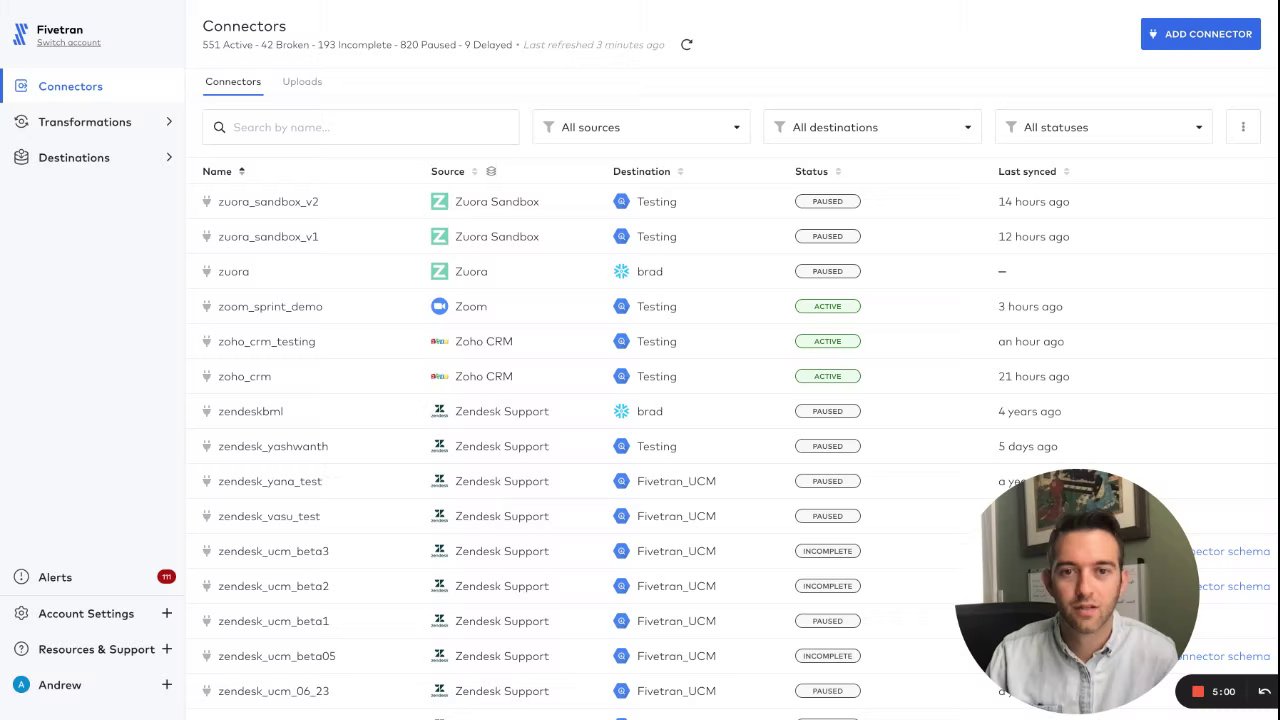Click the INCOMPLETE badge for zendesk_ucm_beta2

click(x=828, y=586)
